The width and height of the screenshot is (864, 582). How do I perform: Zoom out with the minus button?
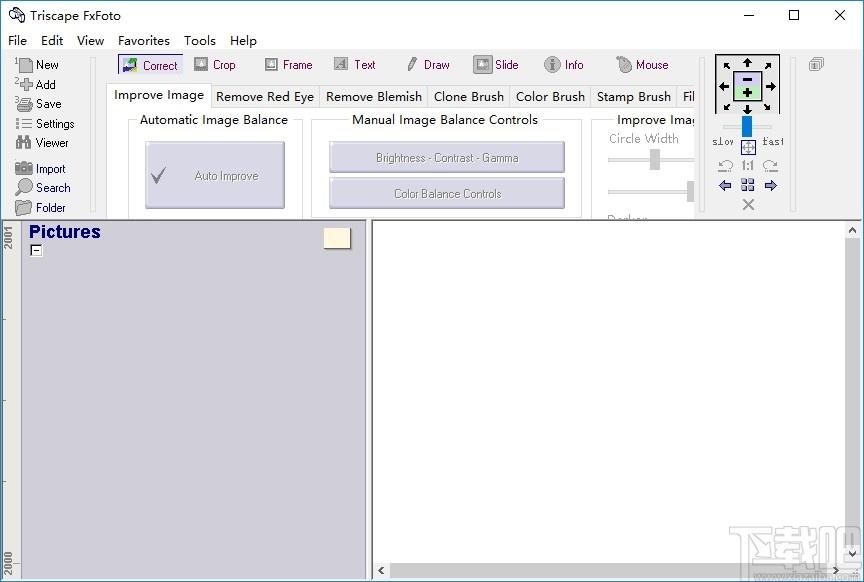pyautogui.click(x=747, y=79)
